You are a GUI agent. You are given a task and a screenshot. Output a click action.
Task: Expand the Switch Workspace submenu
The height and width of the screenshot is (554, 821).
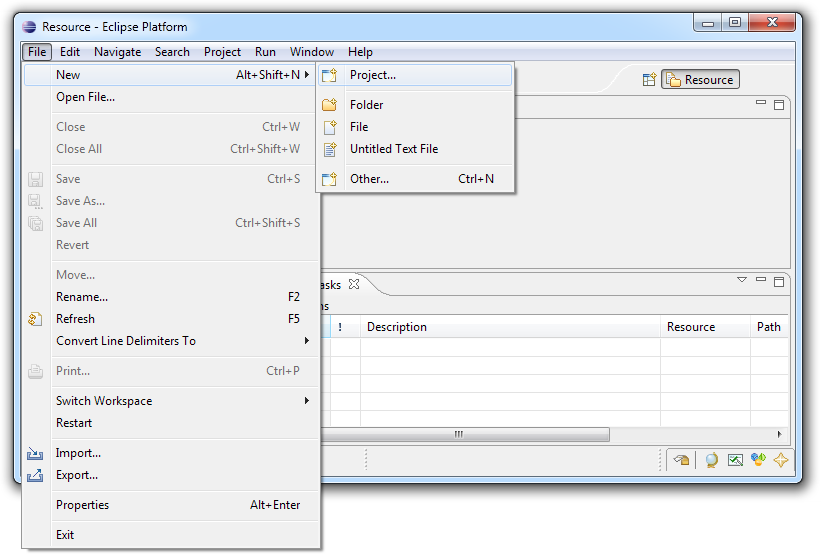click(307, 401)
